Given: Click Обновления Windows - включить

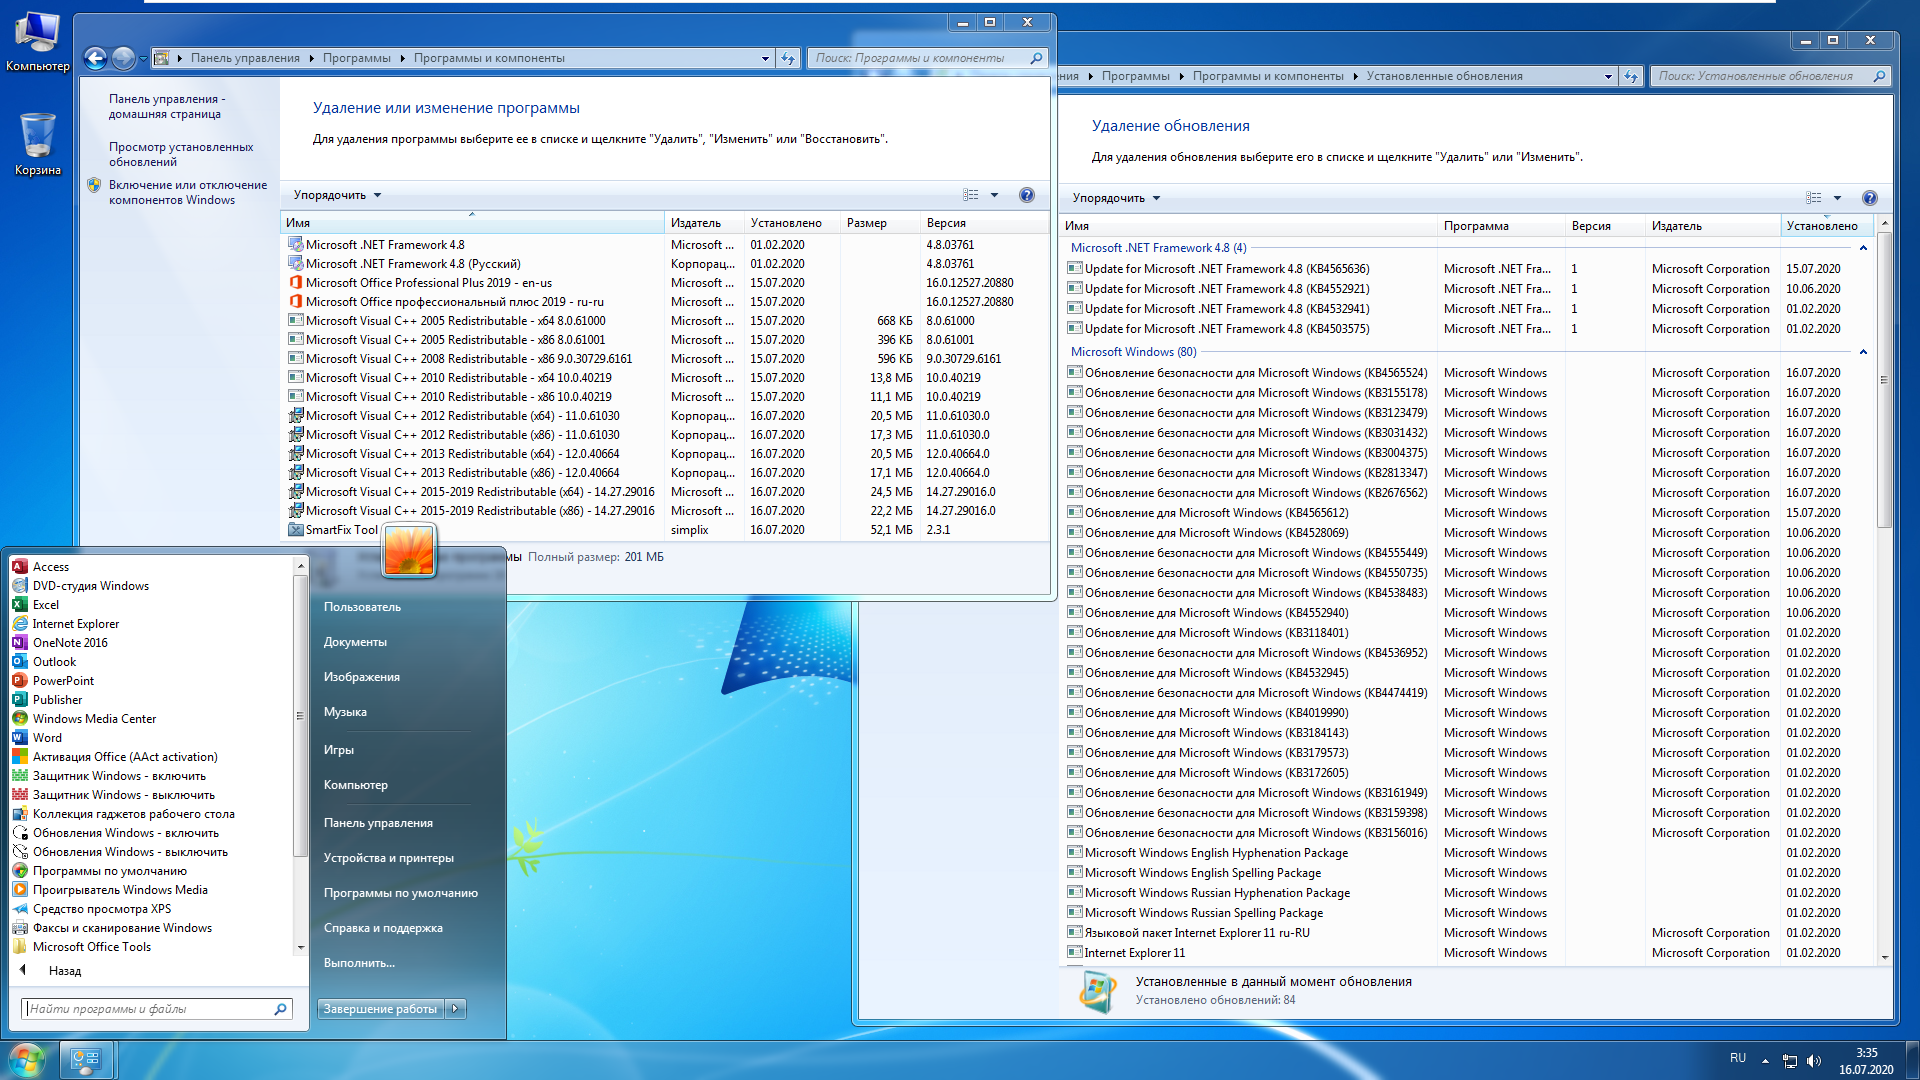Looking at the screenshot, I should (125, 833).
